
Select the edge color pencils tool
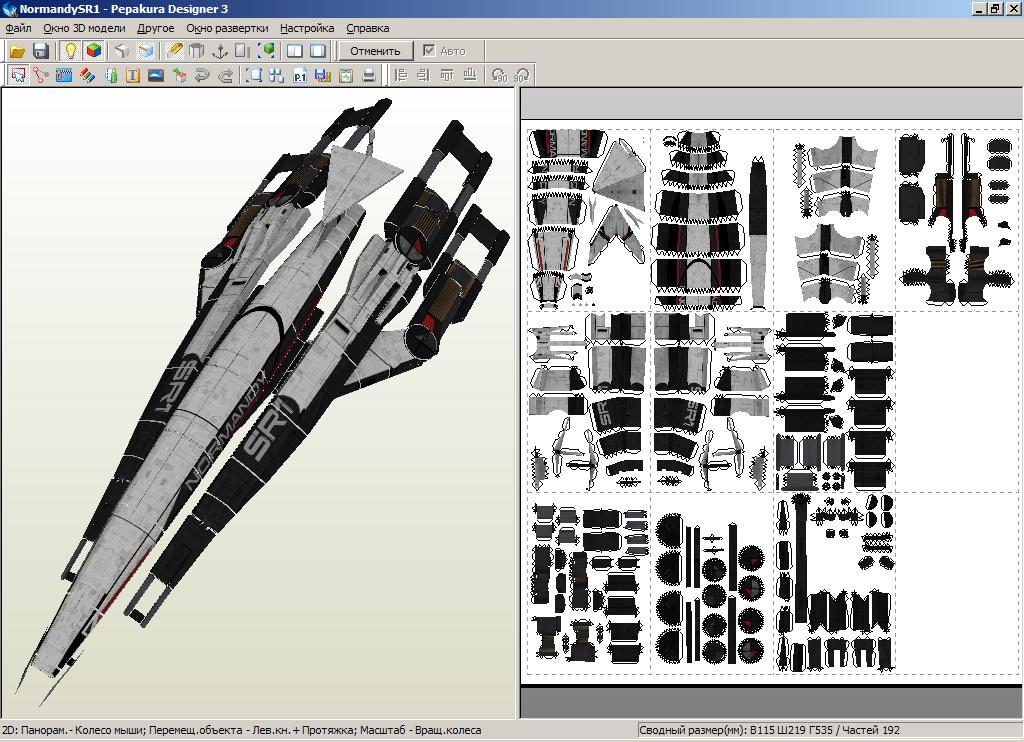point(87,75)
